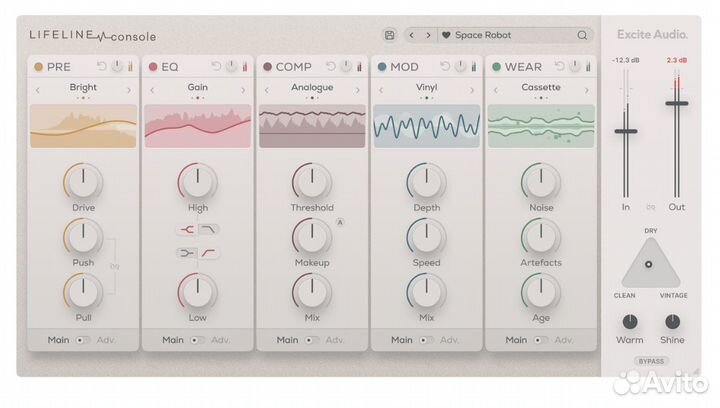Toggle the WEAR module power dot
The image size is (720, 408).
[x=496, y=67]
